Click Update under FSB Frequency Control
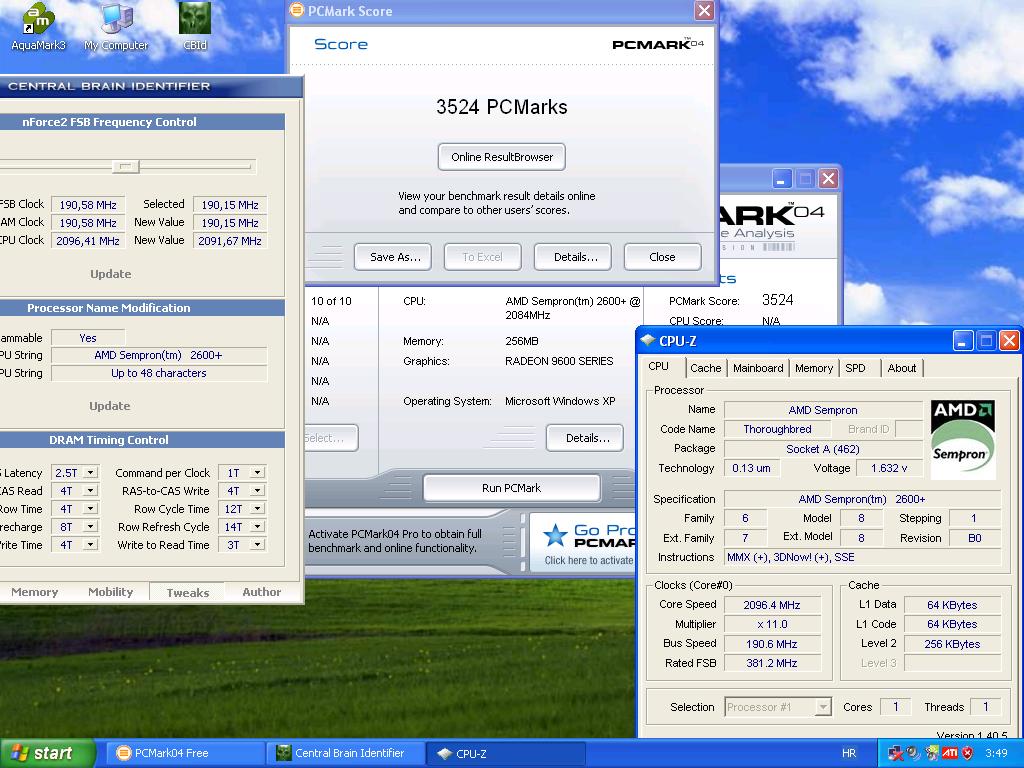 coord(110,274)
